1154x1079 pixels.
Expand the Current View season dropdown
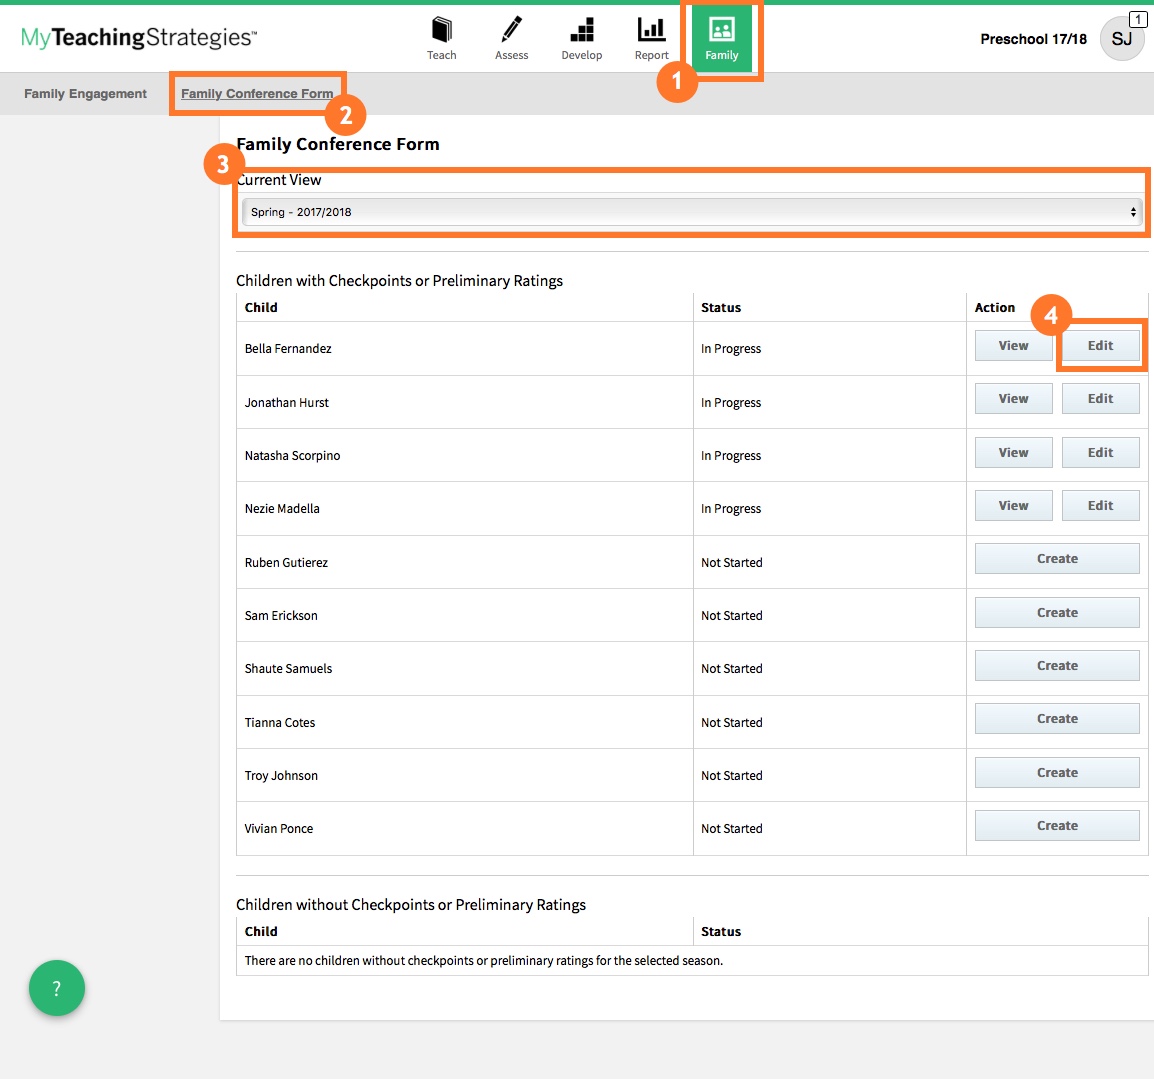click(691, 212)
